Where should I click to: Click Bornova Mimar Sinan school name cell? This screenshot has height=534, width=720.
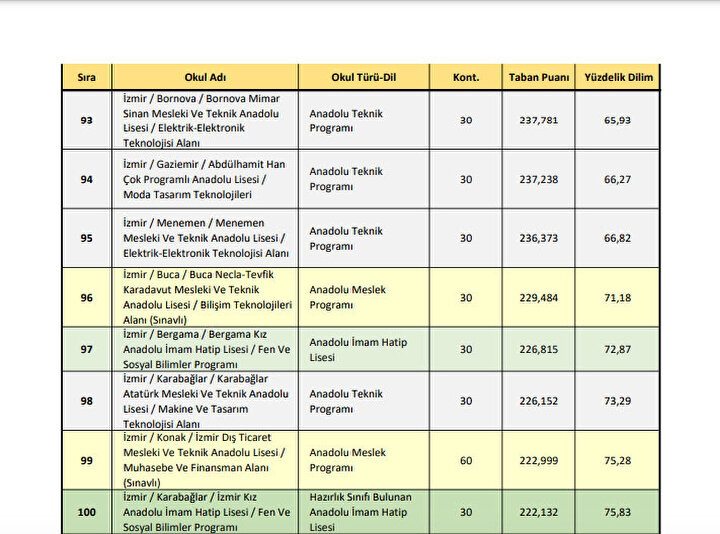coord(205,120)
